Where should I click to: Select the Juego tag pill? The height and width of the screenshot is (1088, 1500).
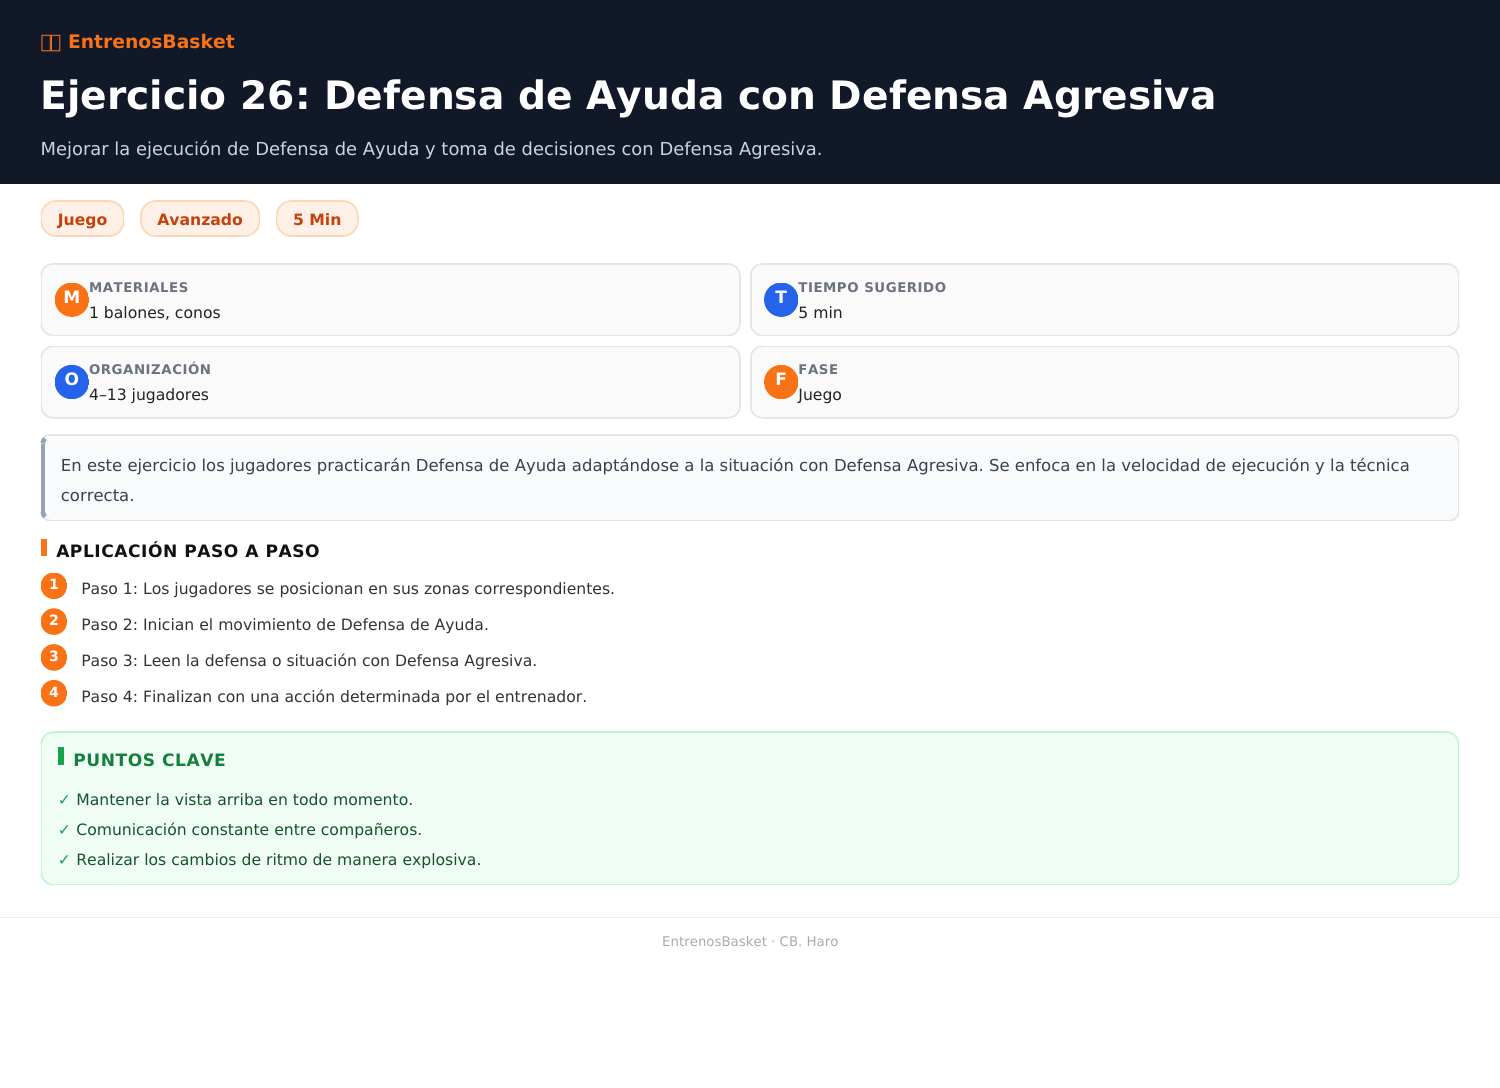(82, 219)
